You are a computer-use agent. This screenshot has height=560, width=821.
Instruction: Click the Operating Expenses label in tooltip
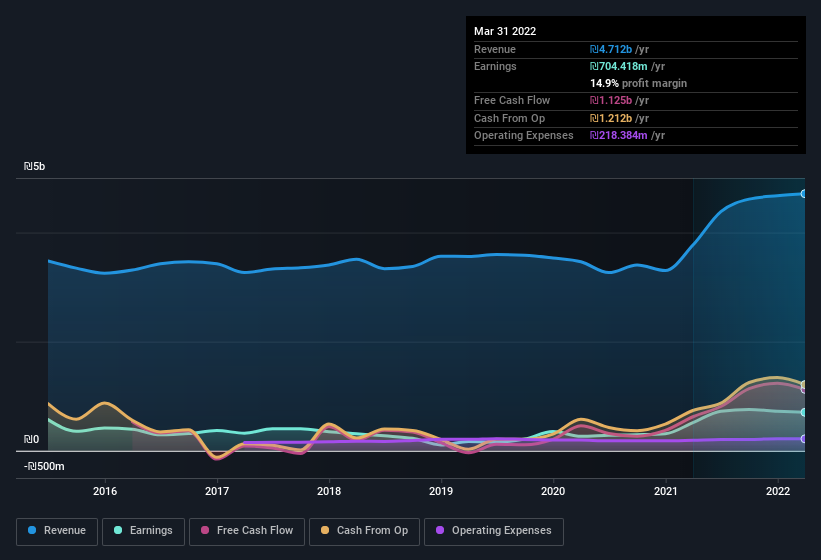(x=524, y=136)
